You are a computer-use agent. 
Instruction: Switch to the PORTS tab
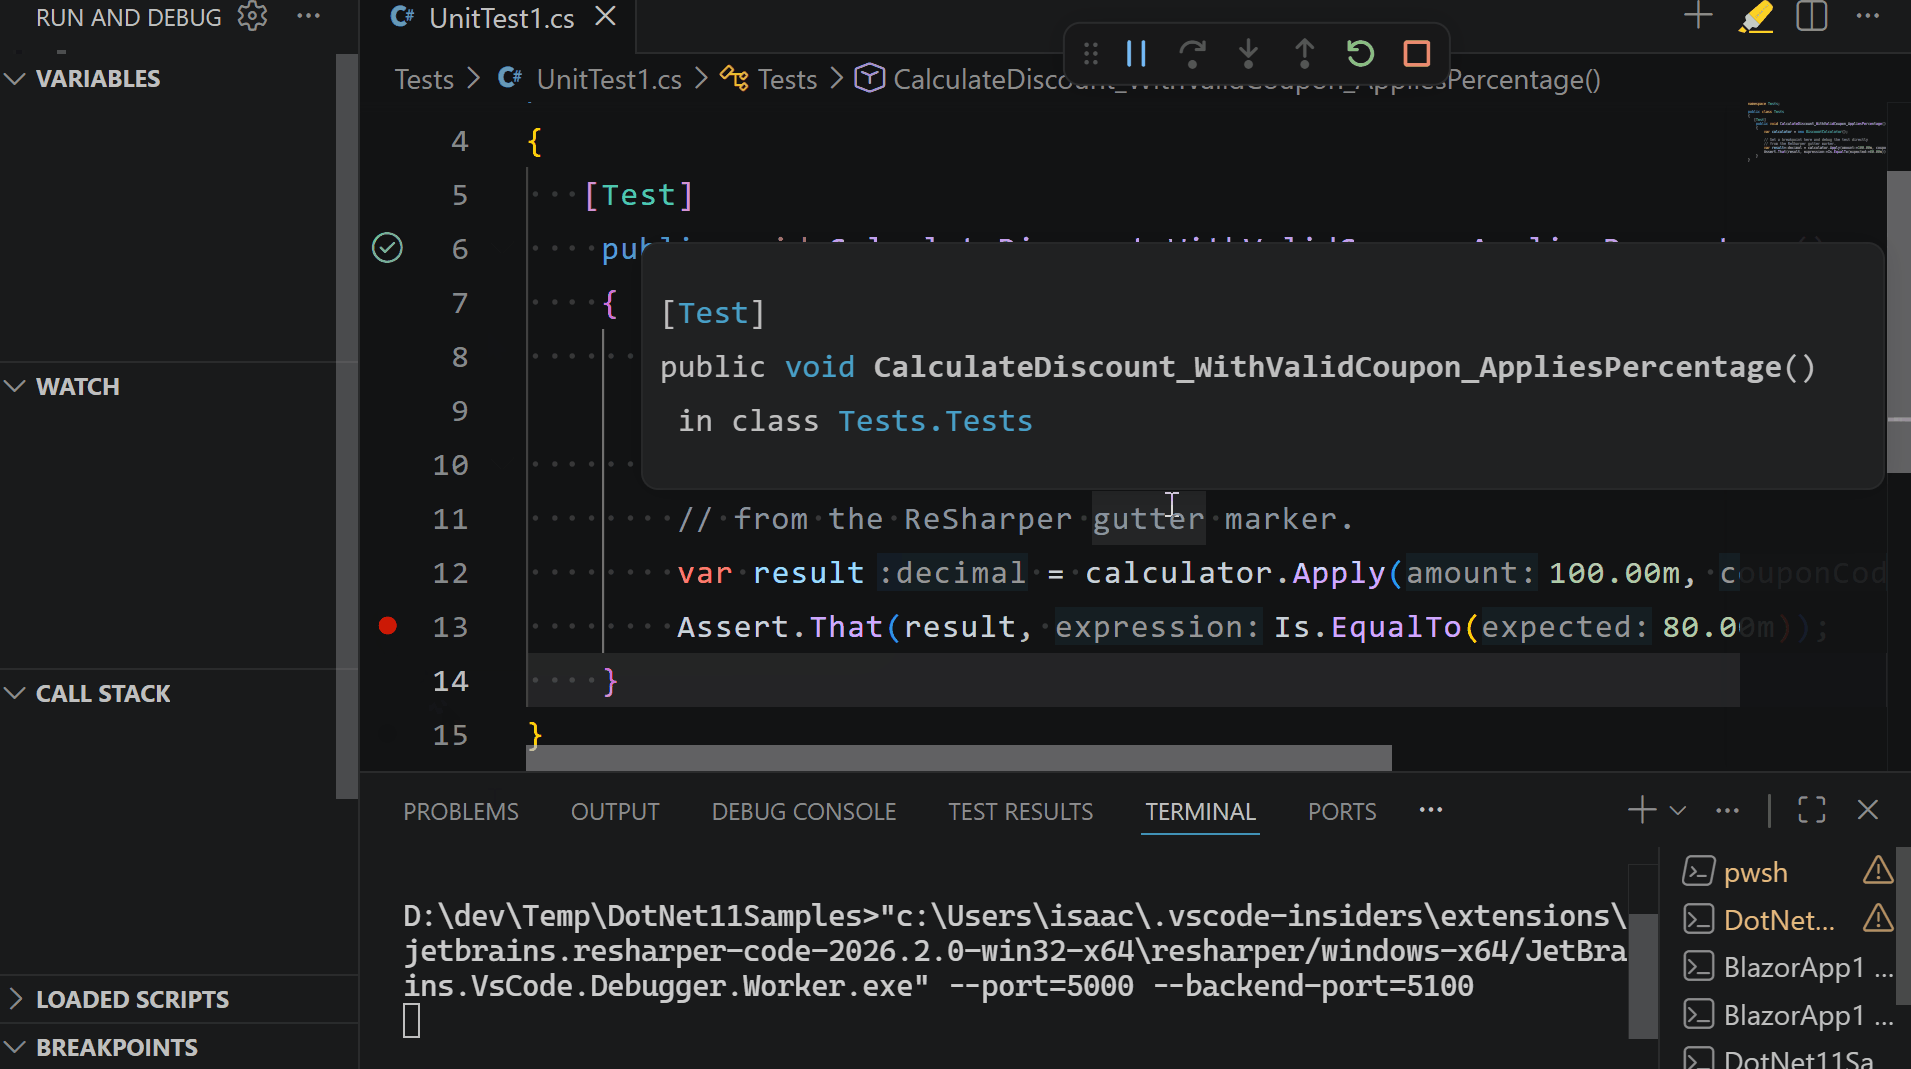1342,812
